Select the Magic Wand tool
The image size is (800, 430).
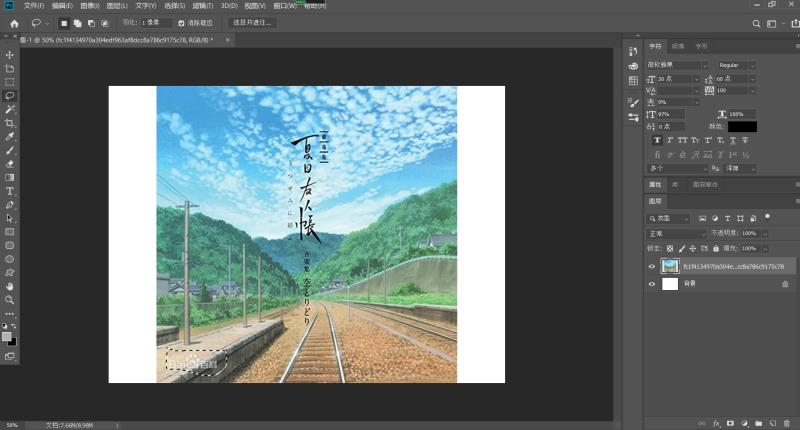10,109
